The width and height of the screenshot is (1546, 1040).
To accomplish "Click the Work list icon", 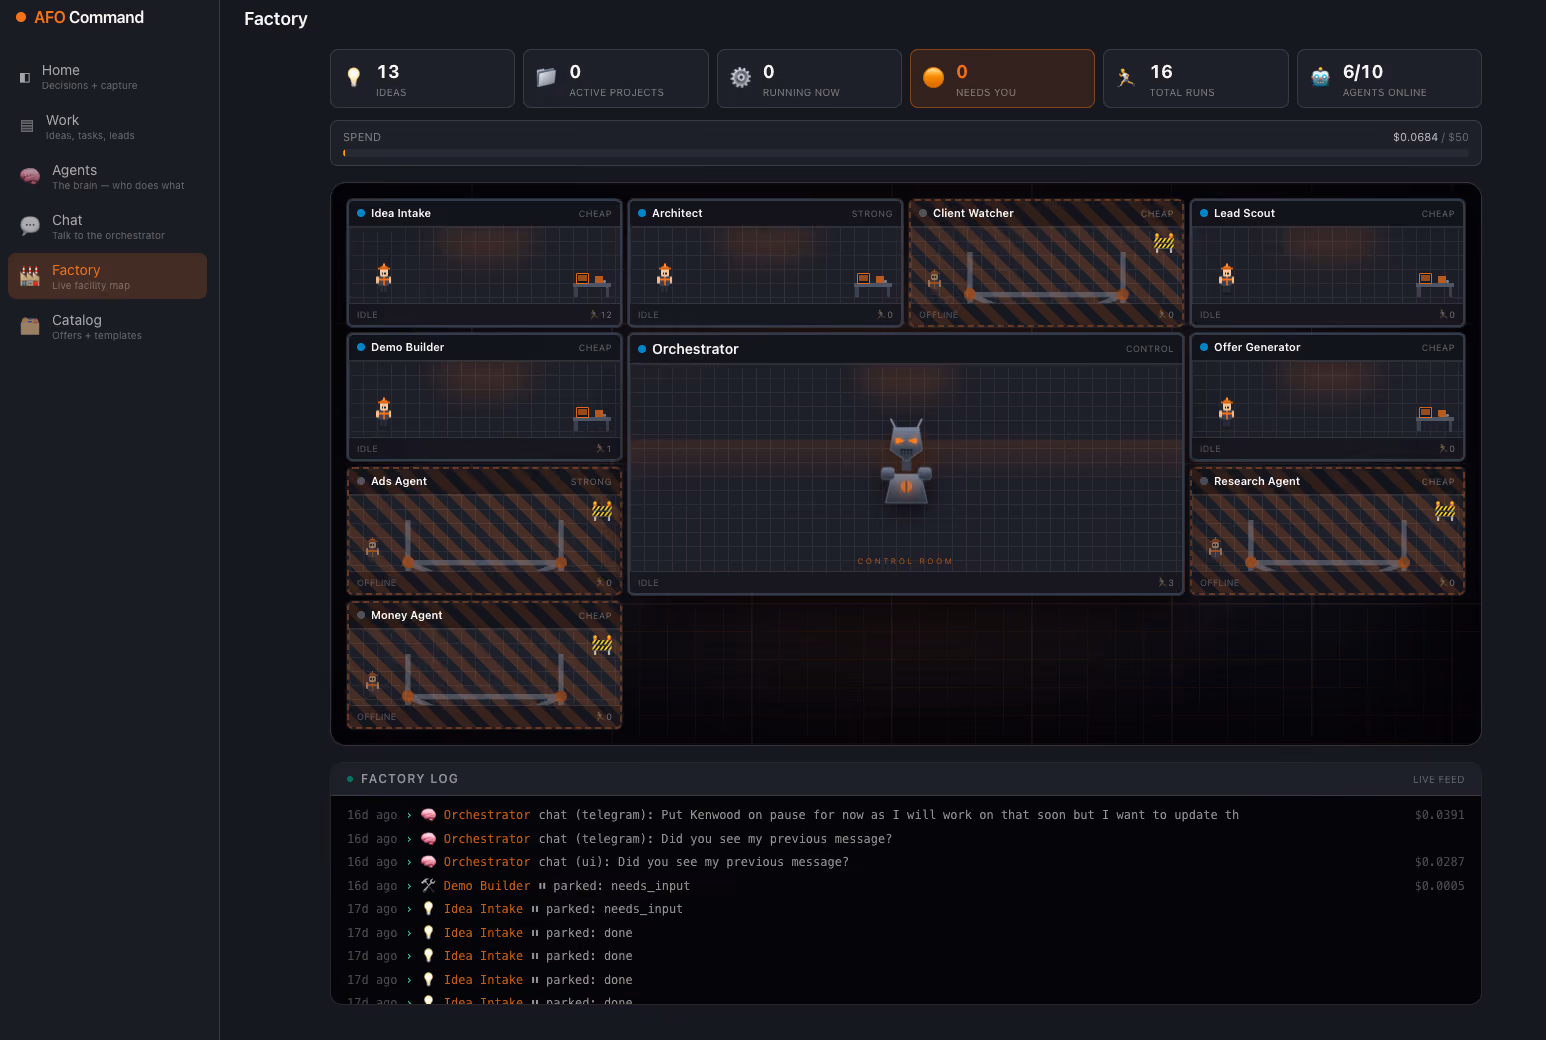I will click(27, 126).
